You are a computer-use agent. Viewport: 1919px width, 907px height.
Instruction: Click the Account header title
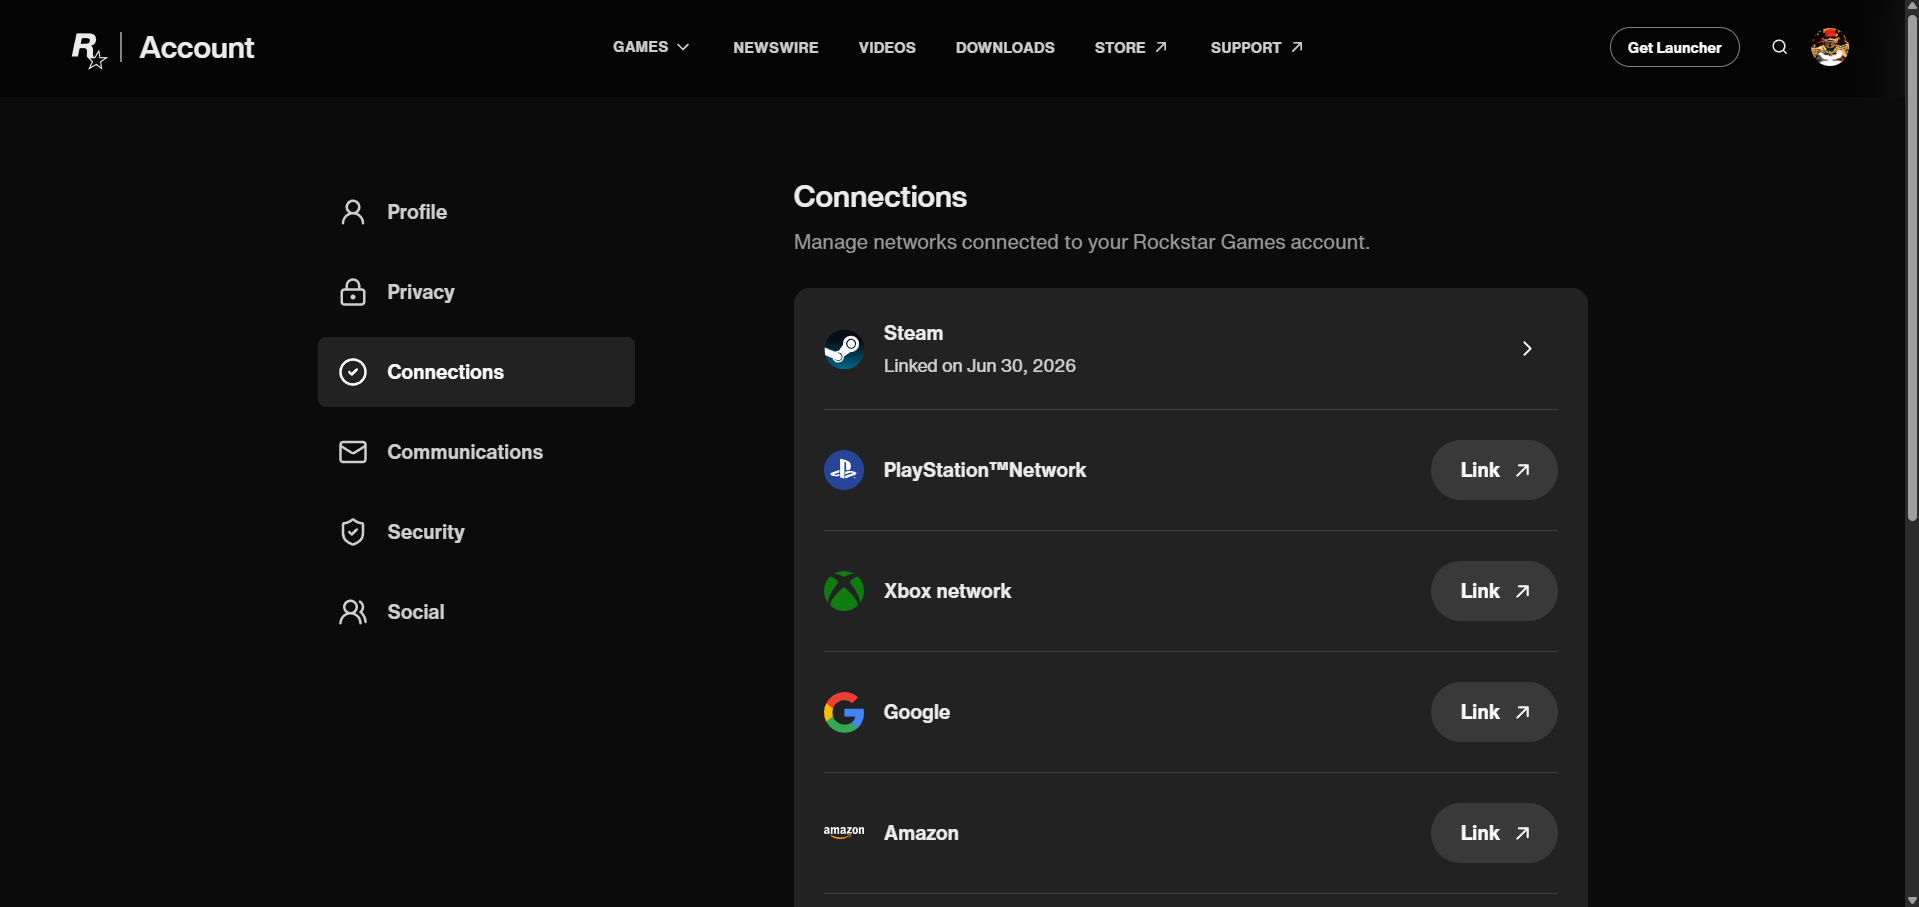(197, 48)
